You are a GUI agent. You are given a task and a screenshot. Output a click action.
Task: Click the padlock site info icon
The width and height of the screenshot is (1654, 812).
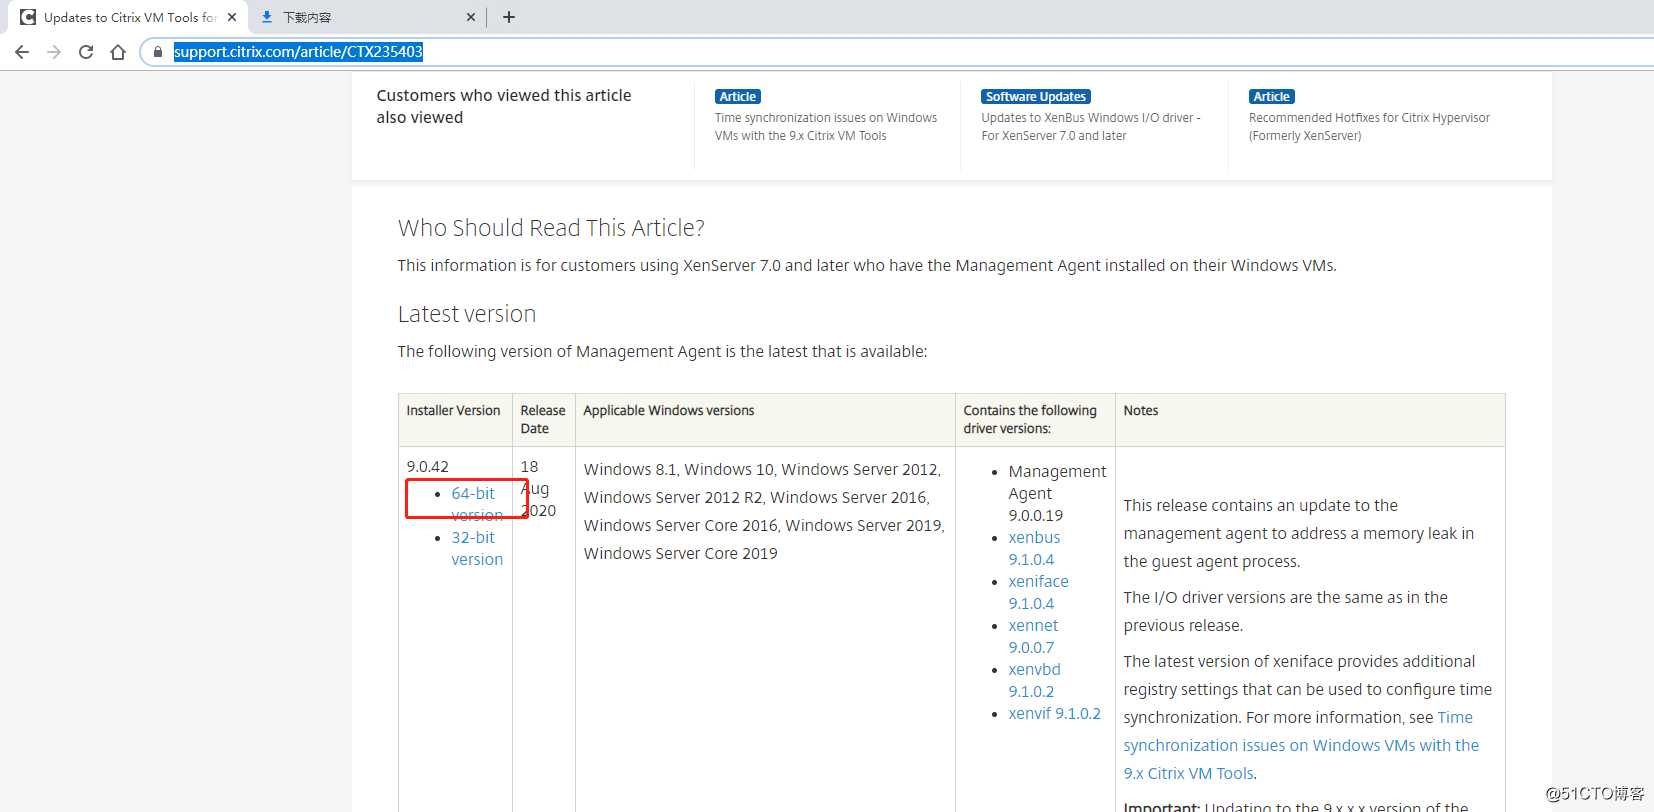[158, 52]
